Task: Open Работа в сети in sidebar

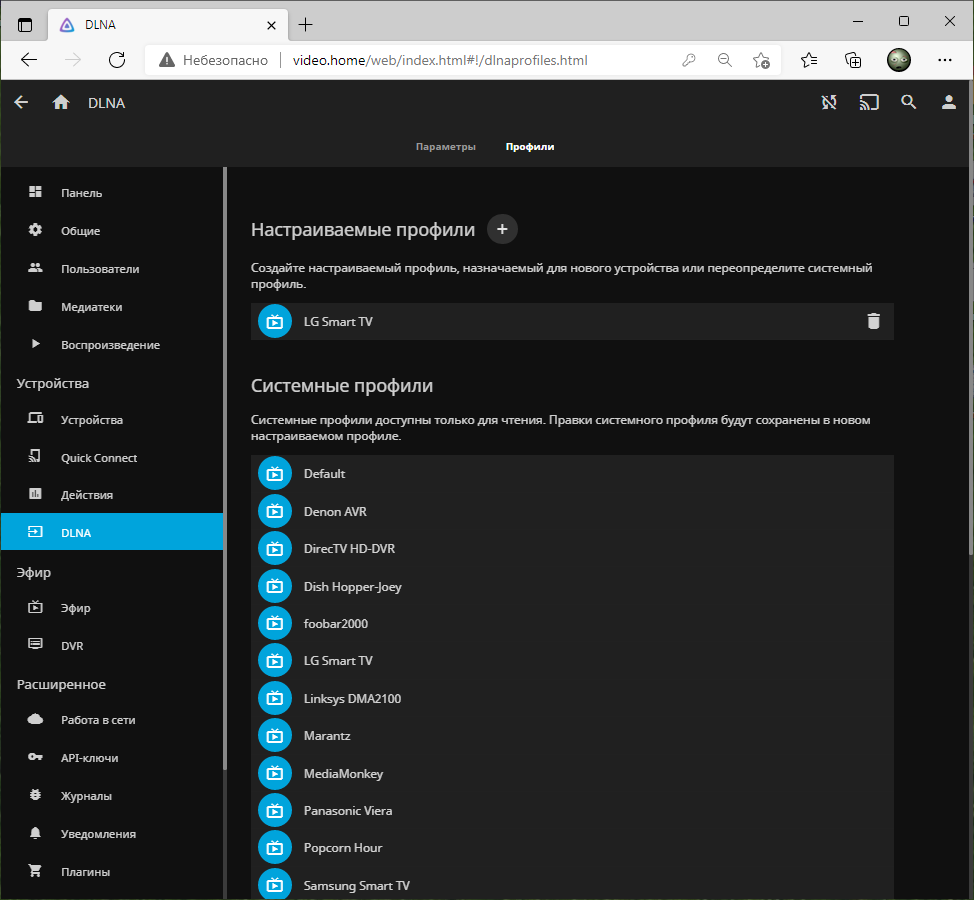Action: tap(112, 720)
